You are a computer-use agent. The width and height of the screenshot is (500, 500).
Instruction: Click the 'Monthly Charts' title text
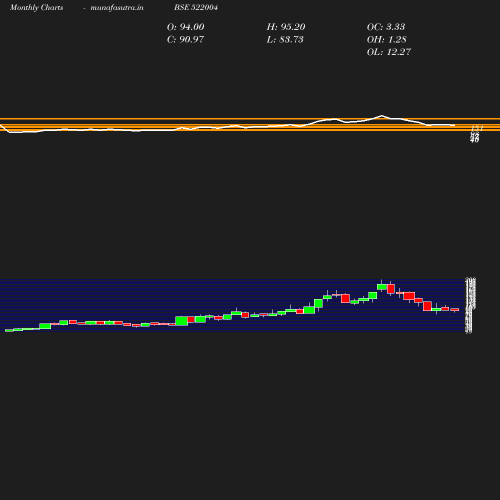click(37, 7)
